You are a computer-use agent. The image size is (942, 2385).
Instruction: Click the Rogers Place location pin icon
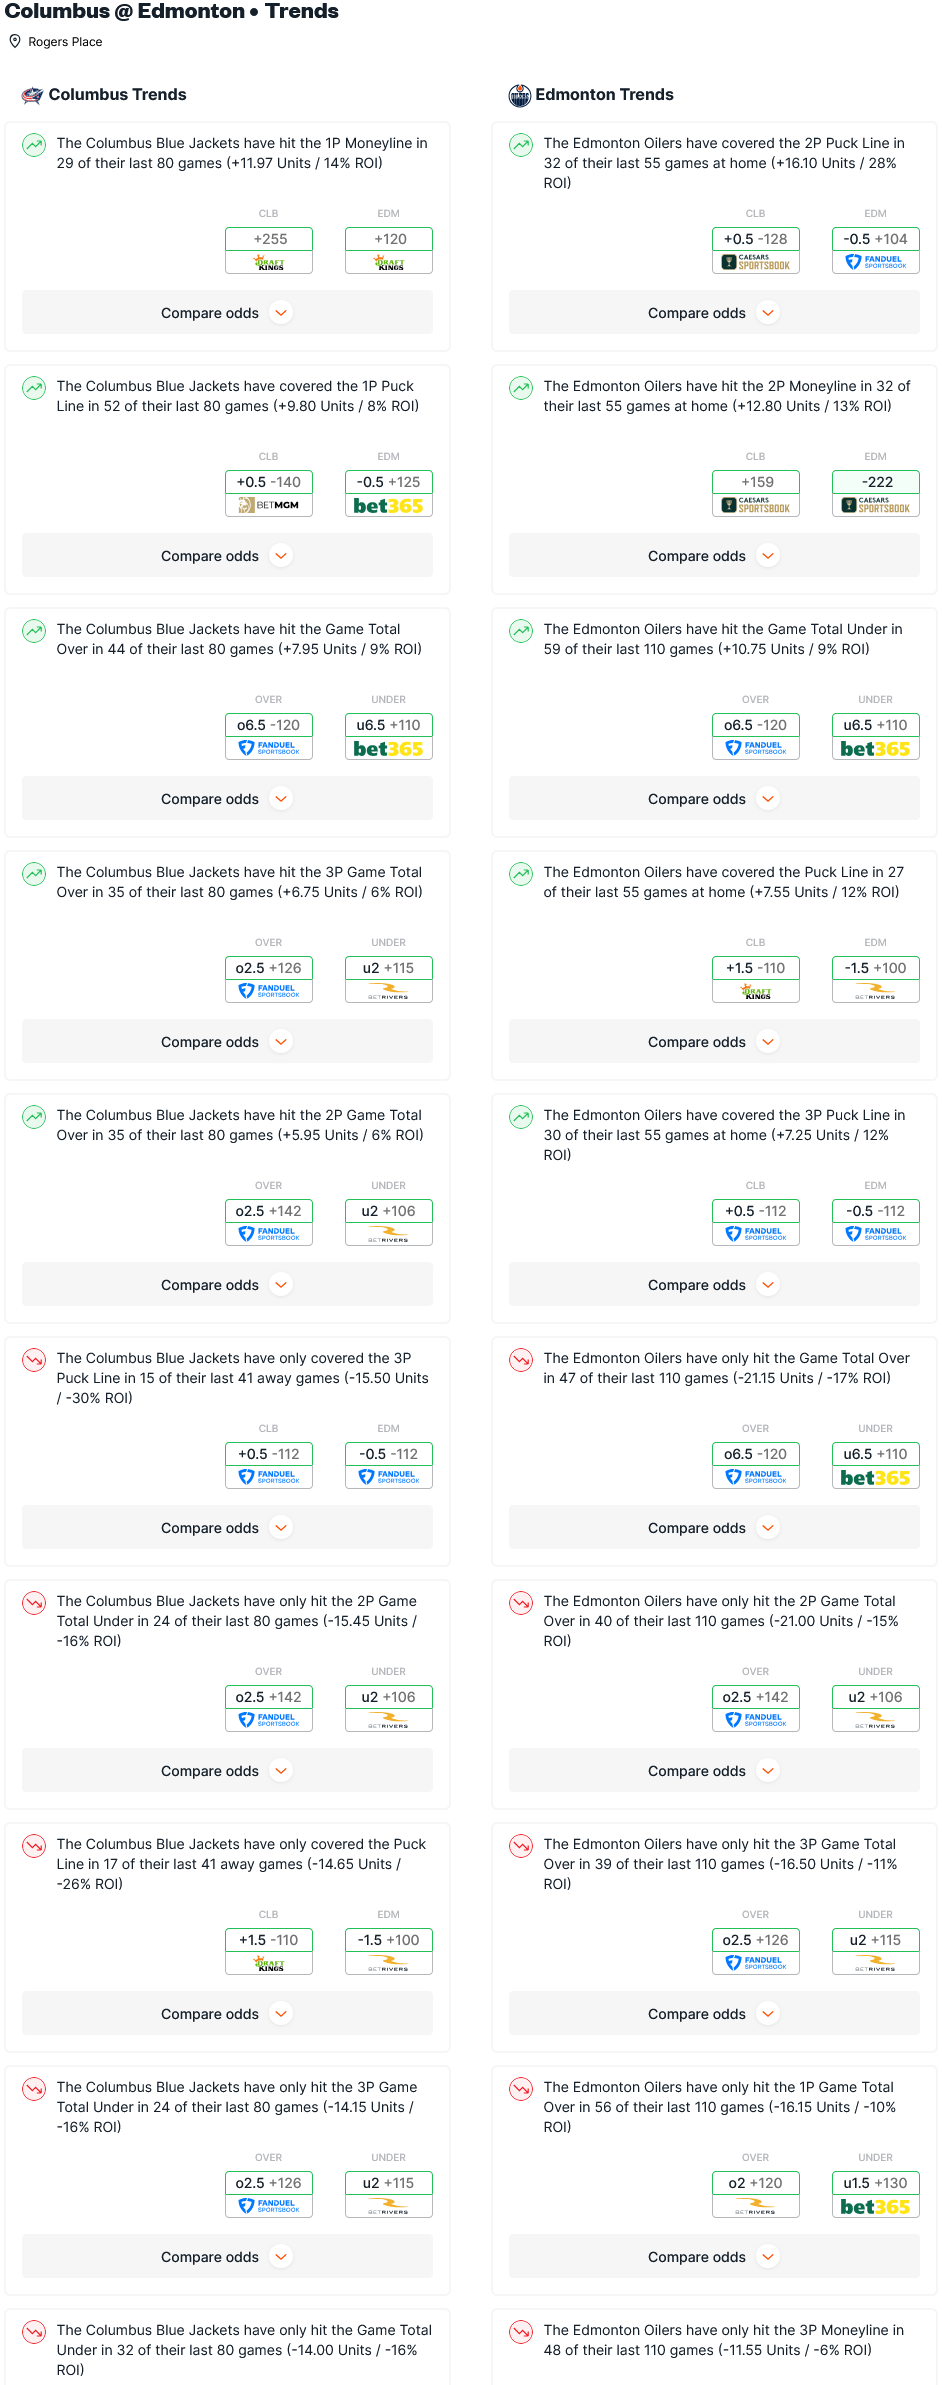point(15,41)
